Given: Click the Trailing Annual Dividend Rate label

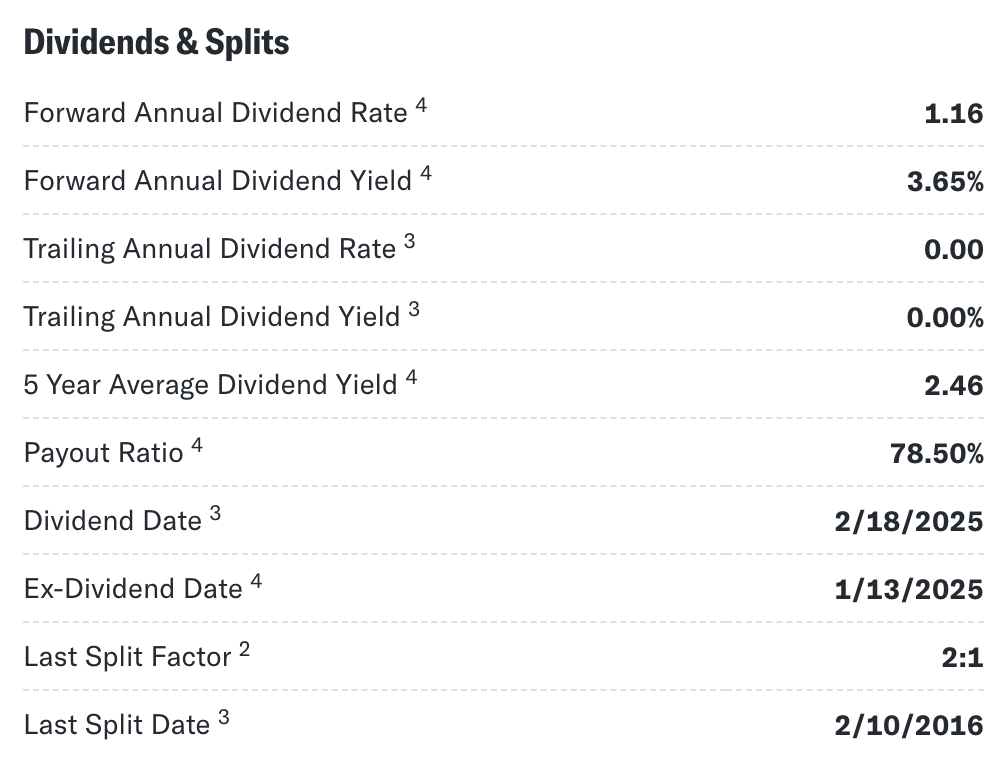Looking at the screenshot, I should [x=210, y=249].
